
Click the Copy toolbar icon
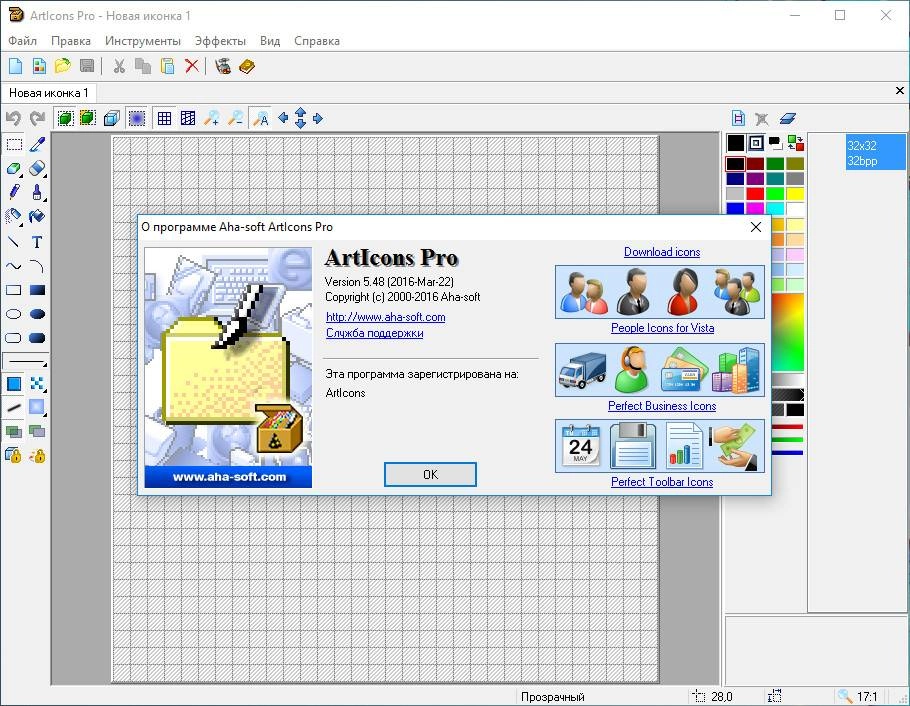(143, 66)
